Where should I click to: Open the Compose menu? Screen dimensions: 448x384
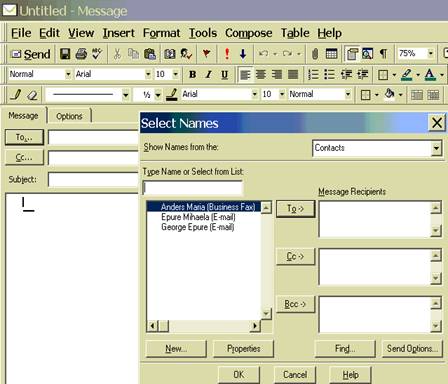(249, 33)
